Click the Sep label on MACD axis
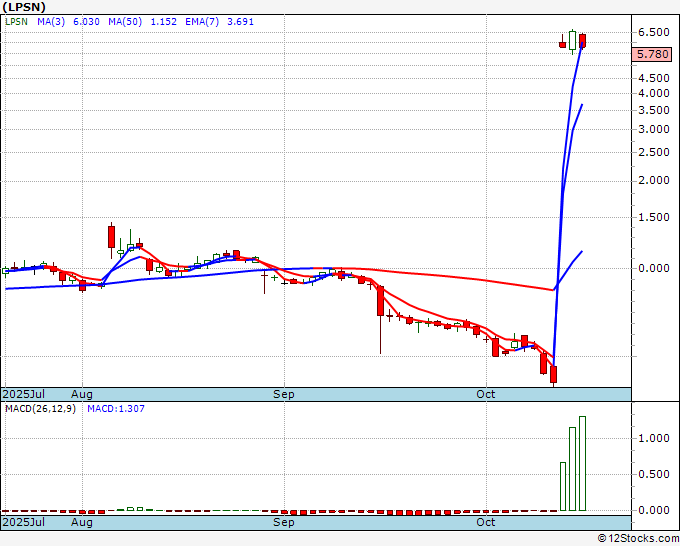The height and width of the screenshot is (546, 680). point(284,522)
